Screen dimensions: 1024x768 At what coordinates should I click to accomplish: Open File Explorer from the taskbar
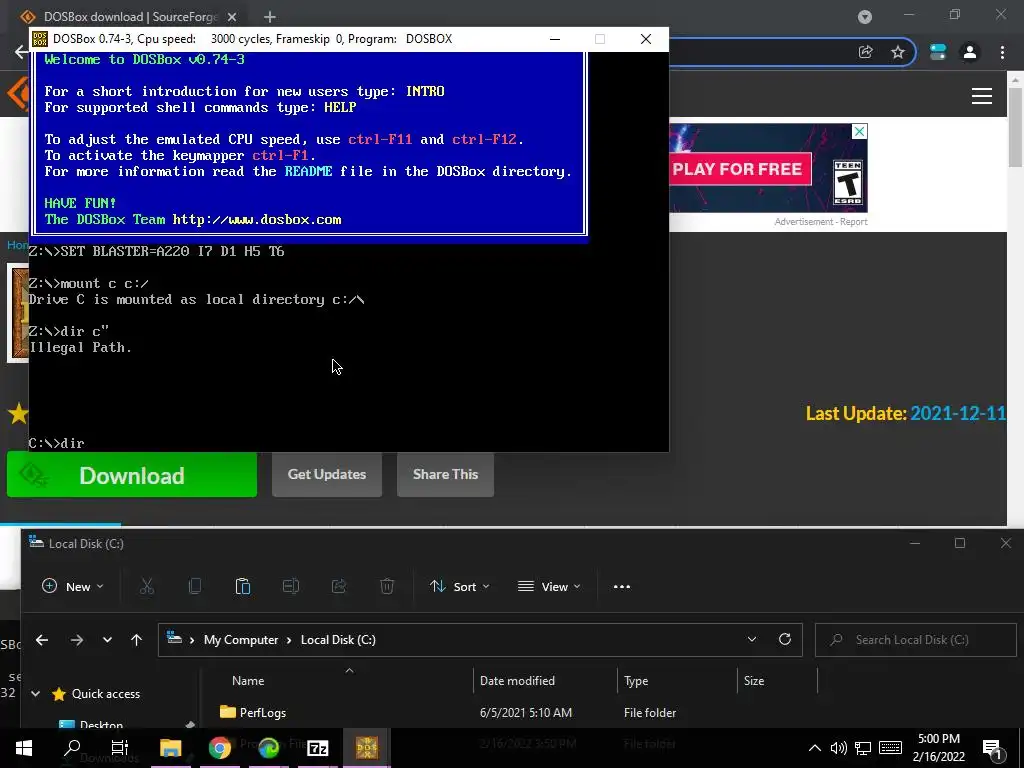[170, 748]
